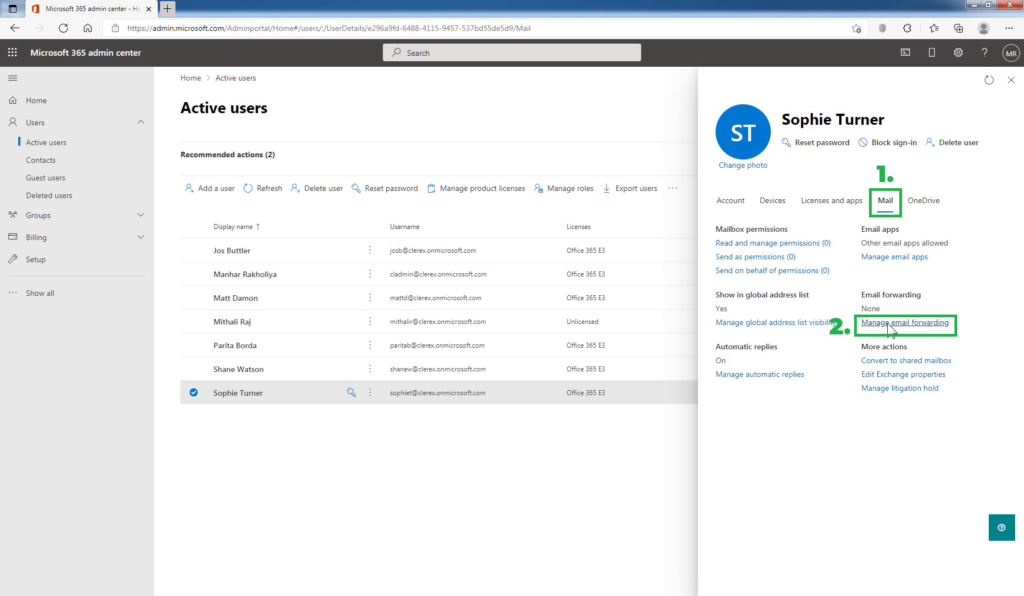
Task: Click Manage product licenses in toolbar
Action: [x=475, y=188]
